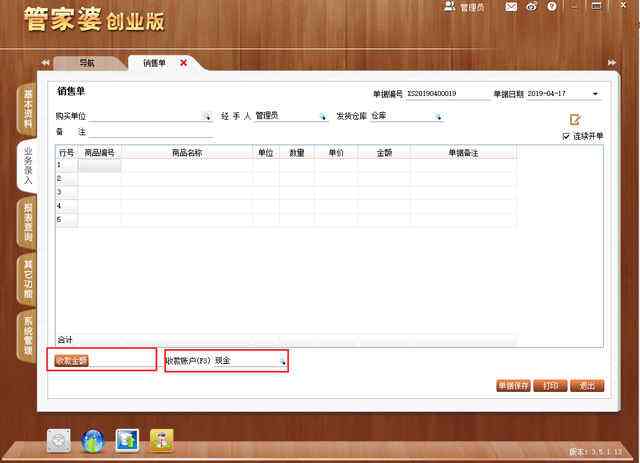Screen dimensions: 640x463
Task: Open the help question mark icon
Action: click(x=552, y=7)
